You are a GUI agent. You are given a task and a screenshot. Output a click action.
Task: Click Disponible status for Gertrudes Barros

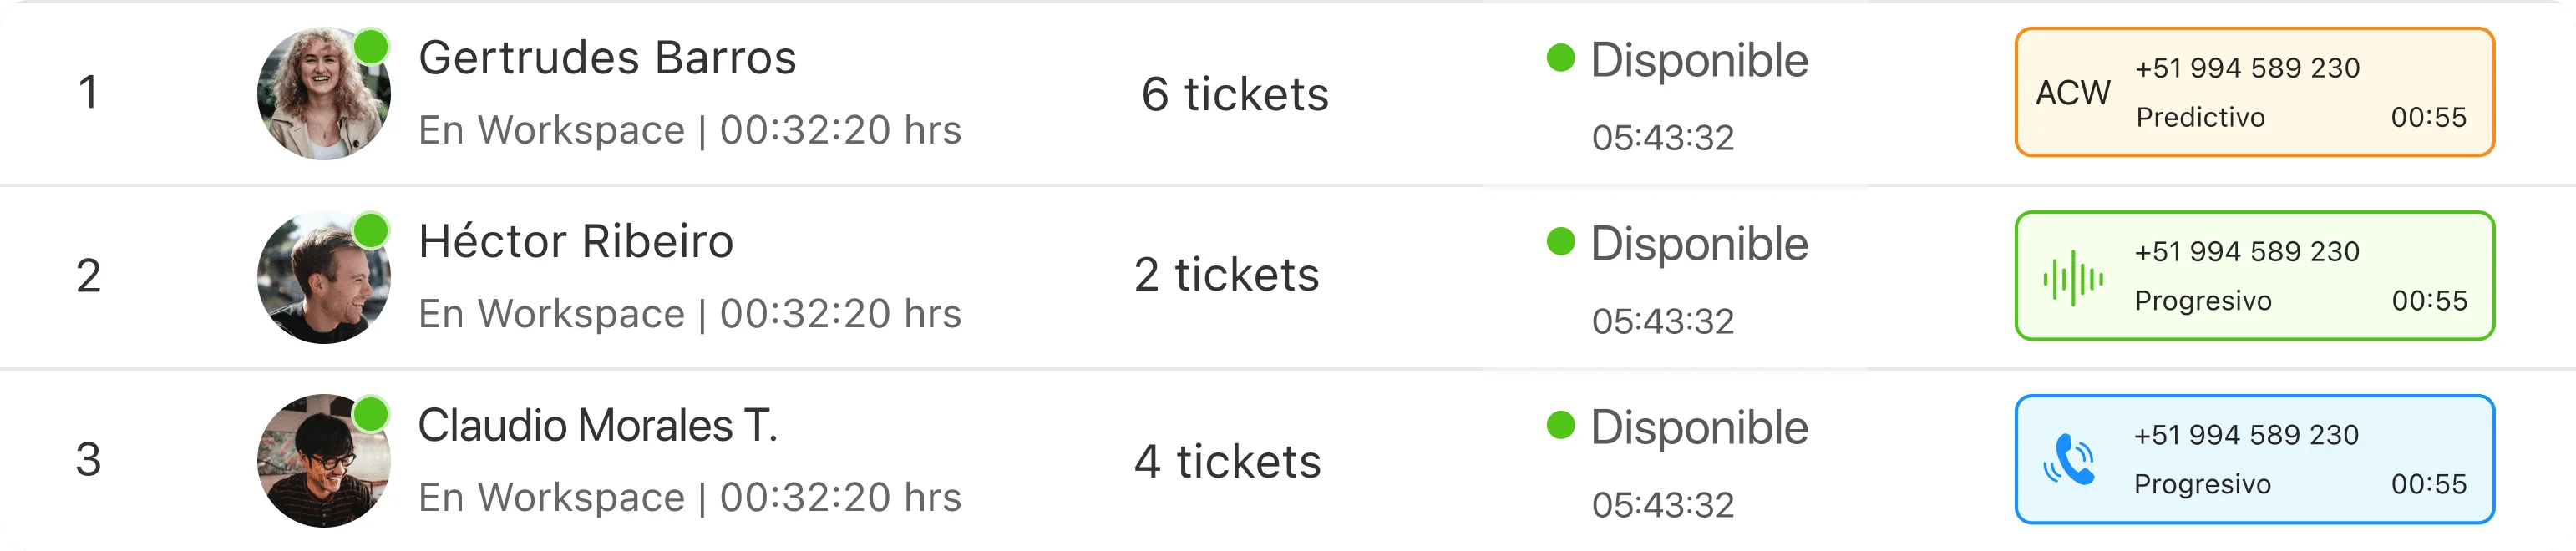coord(1698,61)
